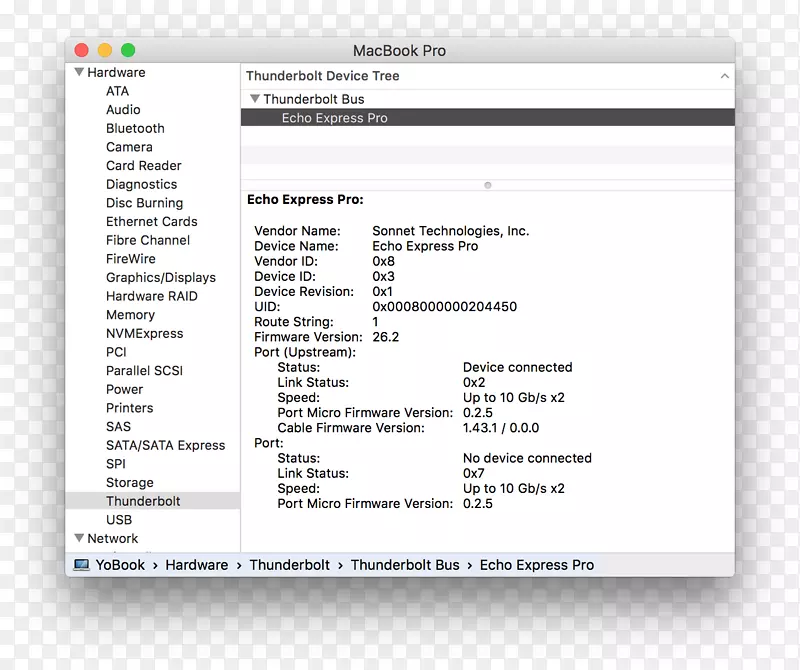Open Bluetooth information
The width and height of the screenshot is (800, 670).
(135, 128)
